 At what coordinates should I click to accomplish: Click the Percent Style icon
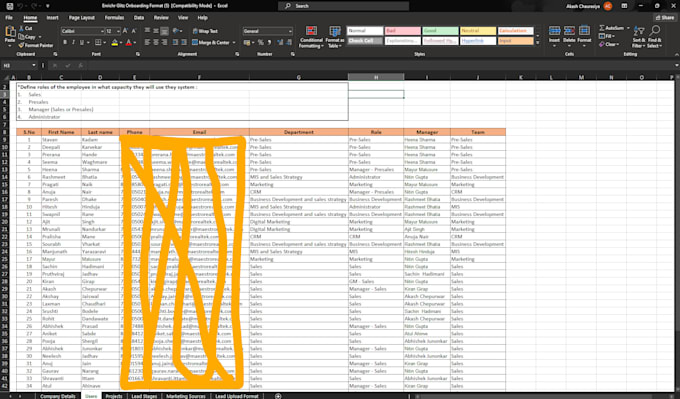point(261,43)
